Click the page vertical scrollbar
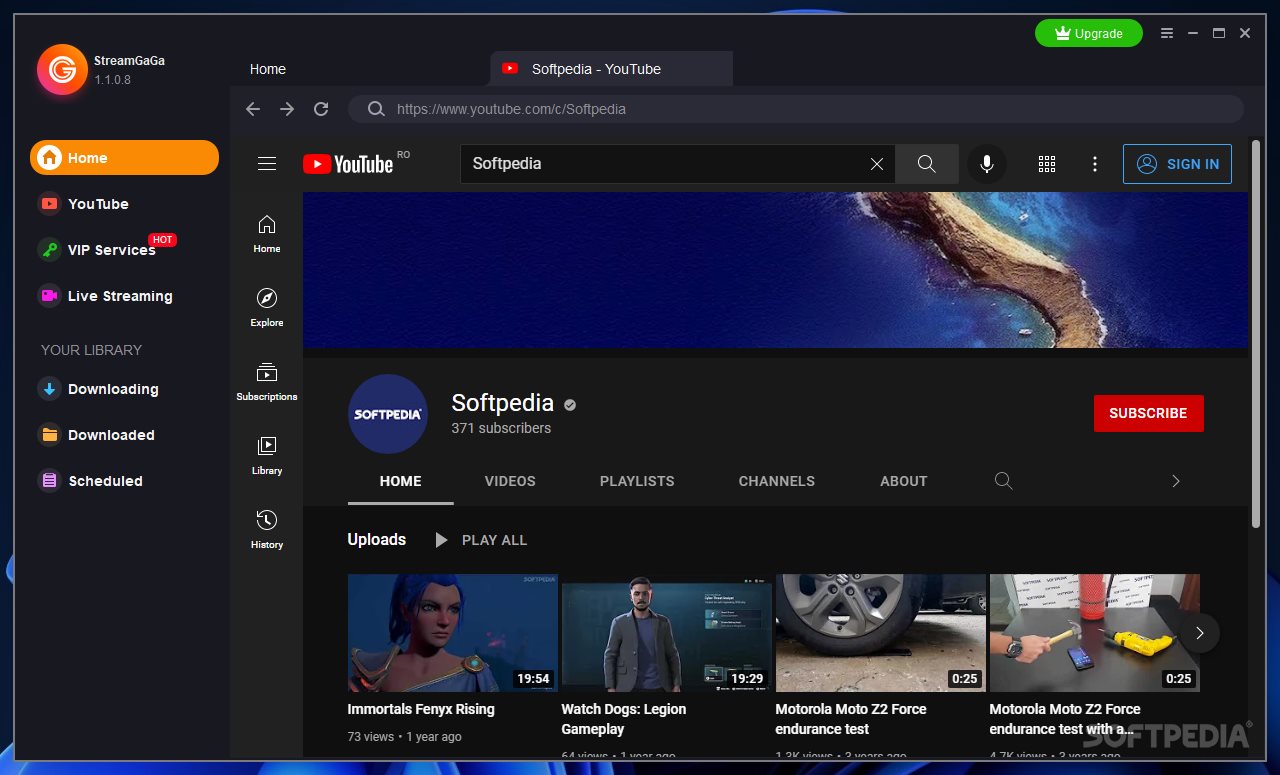Image resolution: width=1280 pixels, height=775 pixels. point(1257,334)
